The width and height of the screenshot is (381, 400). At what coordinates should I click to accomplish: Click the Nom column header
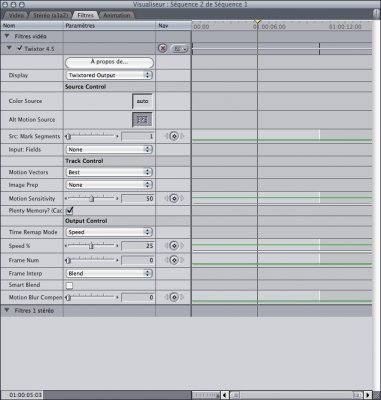click(x=32, y=26)
